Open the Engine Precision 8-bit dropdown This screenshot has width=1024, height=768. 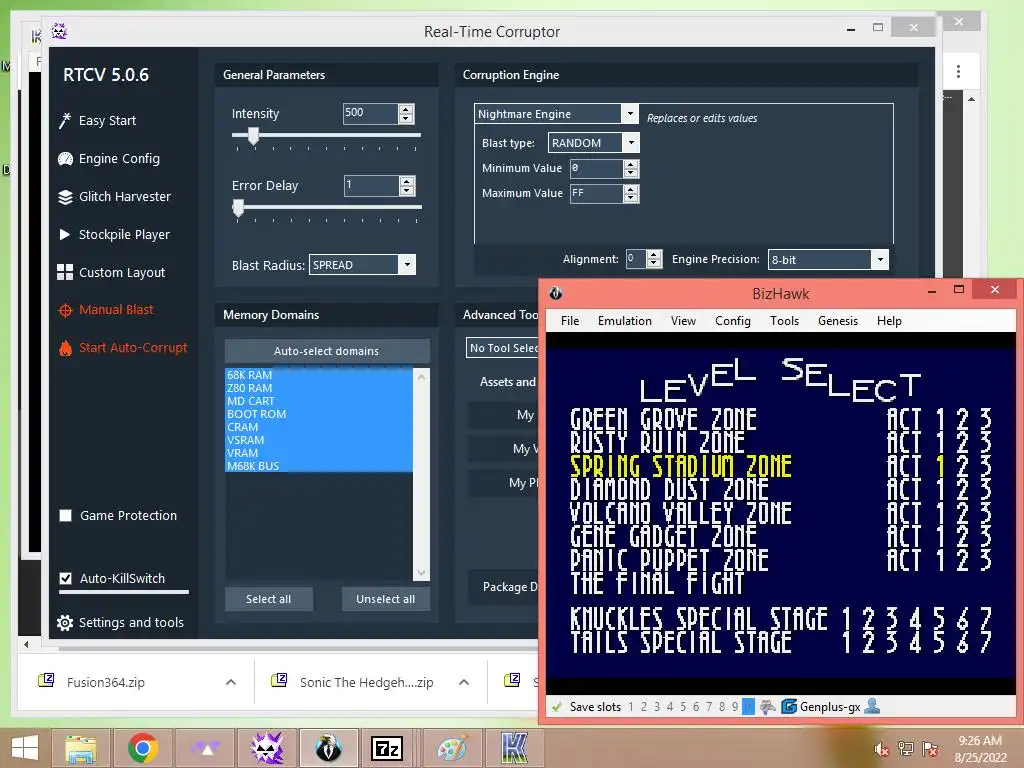click(880, 259)
